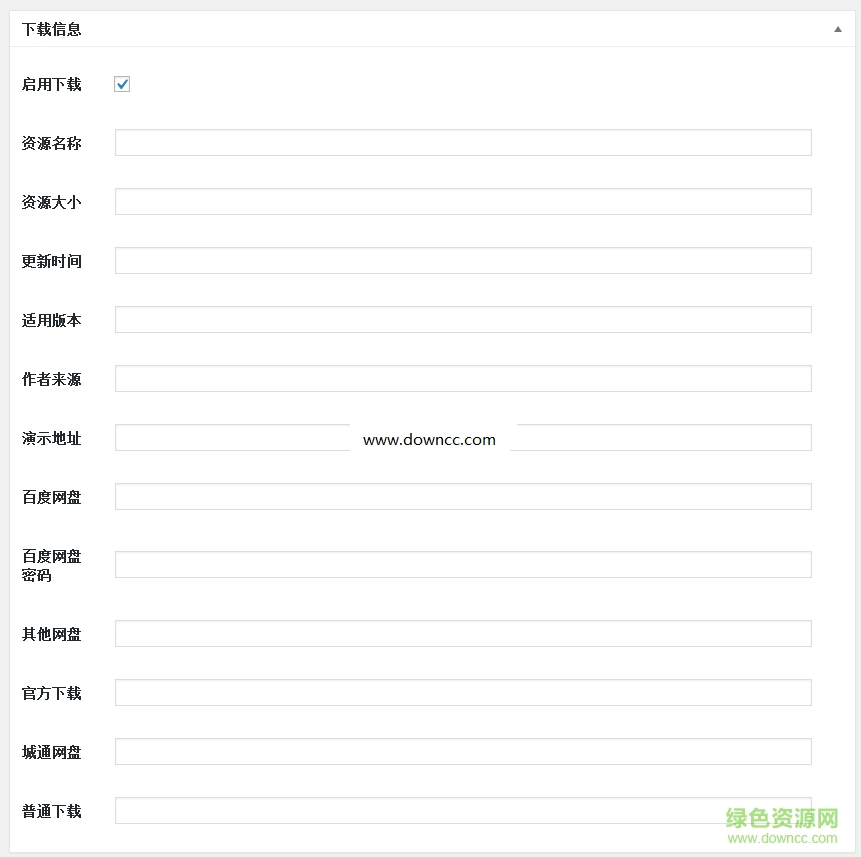This screenshot has height=857, width=861.
Task: Click the www.downcc.com watermark text
Action: (430, 439)
